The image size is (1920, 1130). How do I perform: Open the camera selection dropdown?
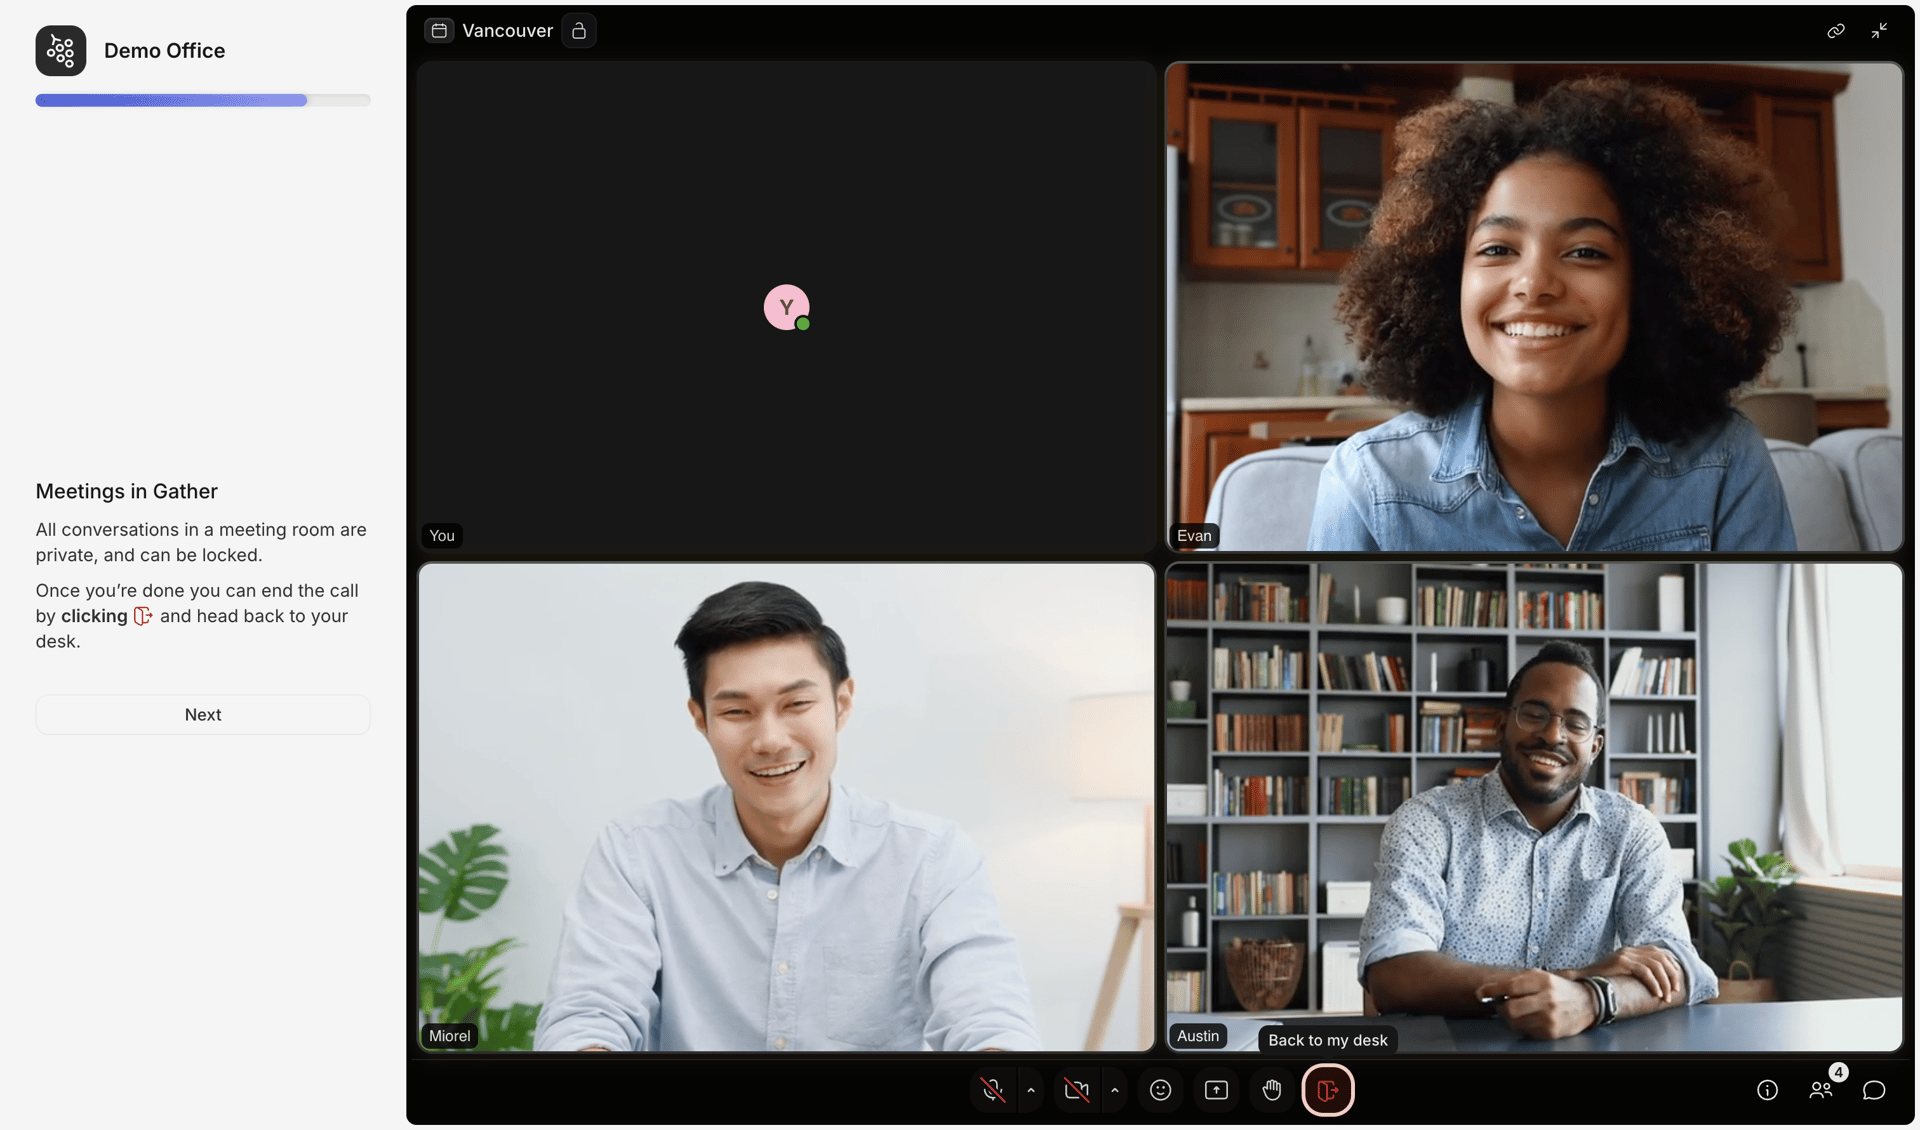click(1115, 1090)
